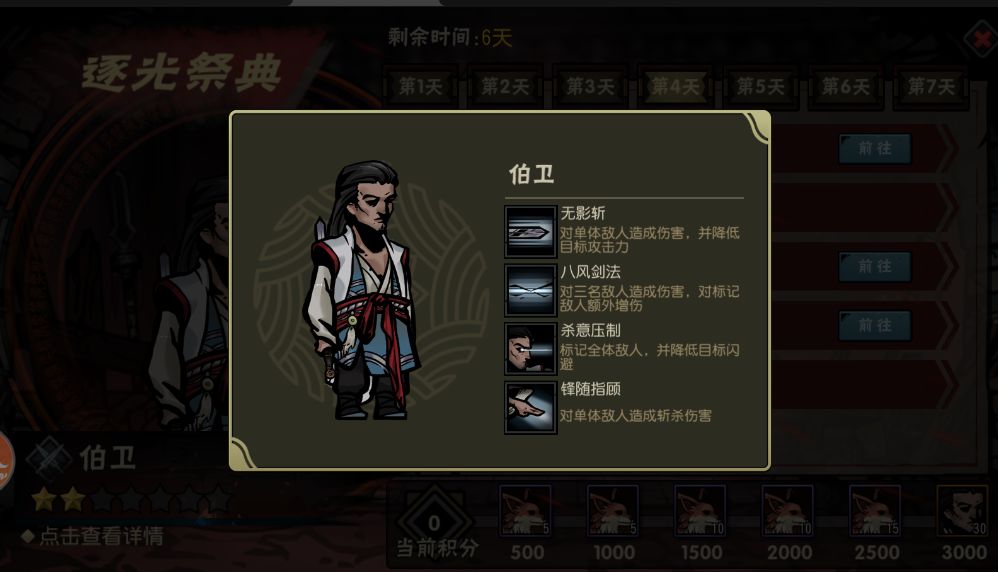Click the topmost 前往 button

(875, 149)
